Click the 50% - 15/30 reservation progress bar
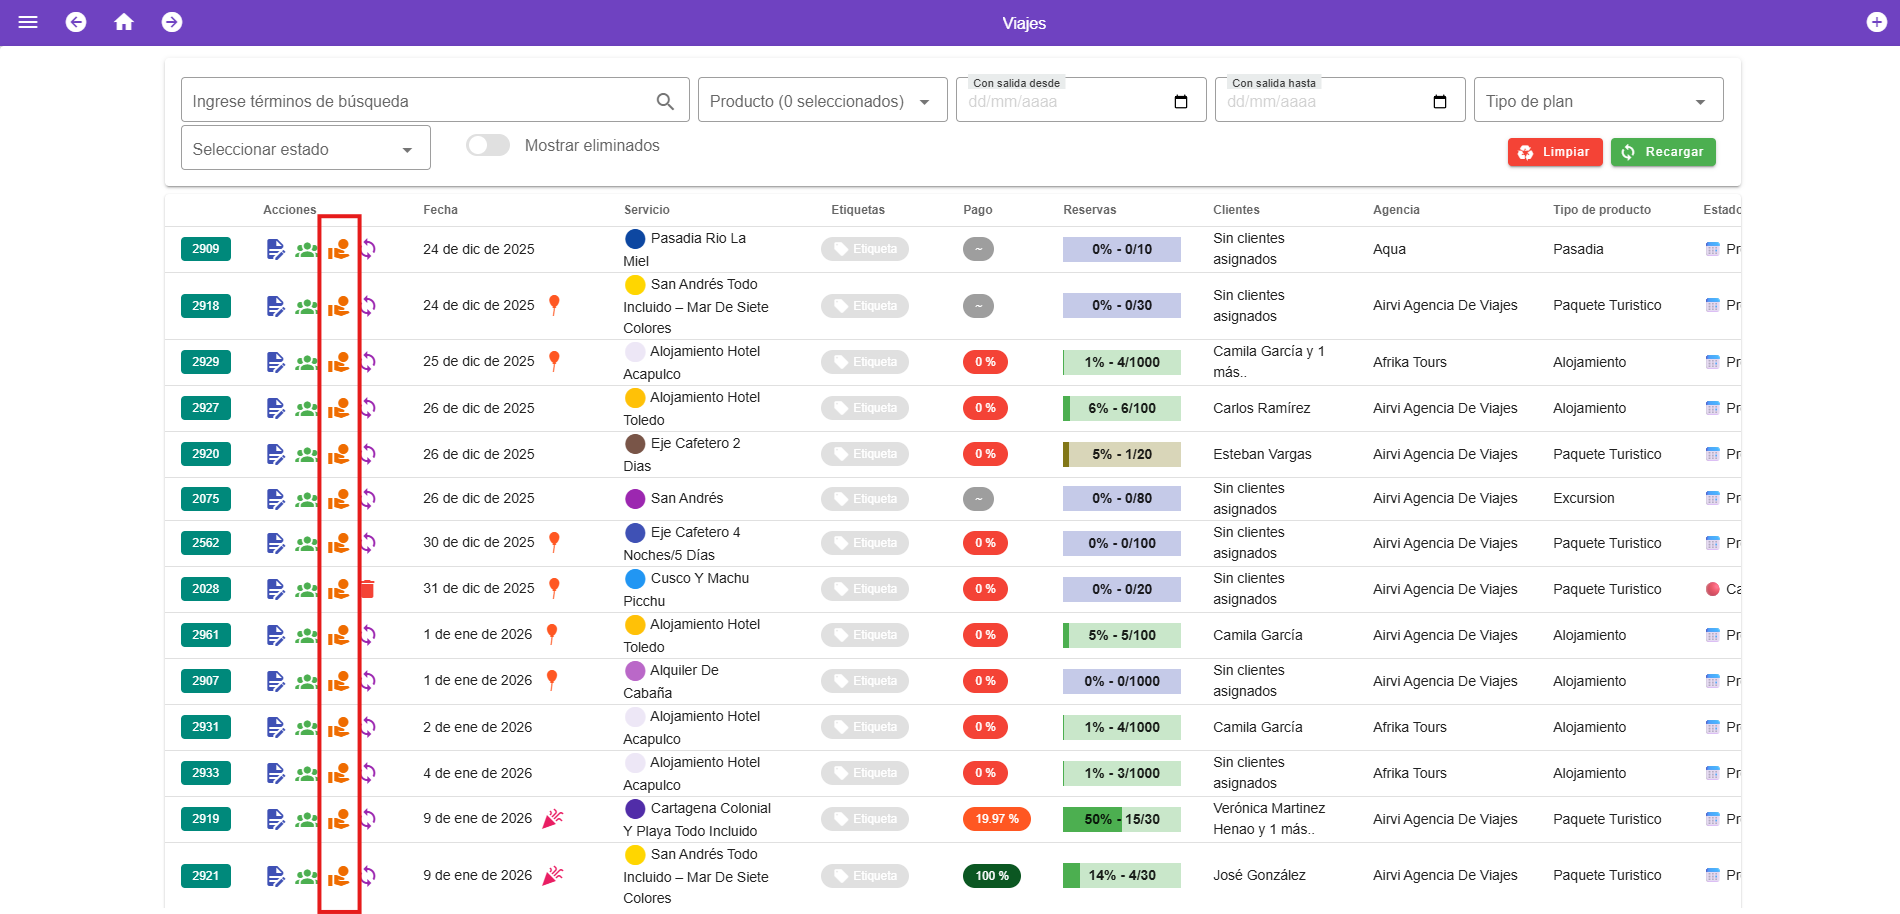 pos(1121,819)
